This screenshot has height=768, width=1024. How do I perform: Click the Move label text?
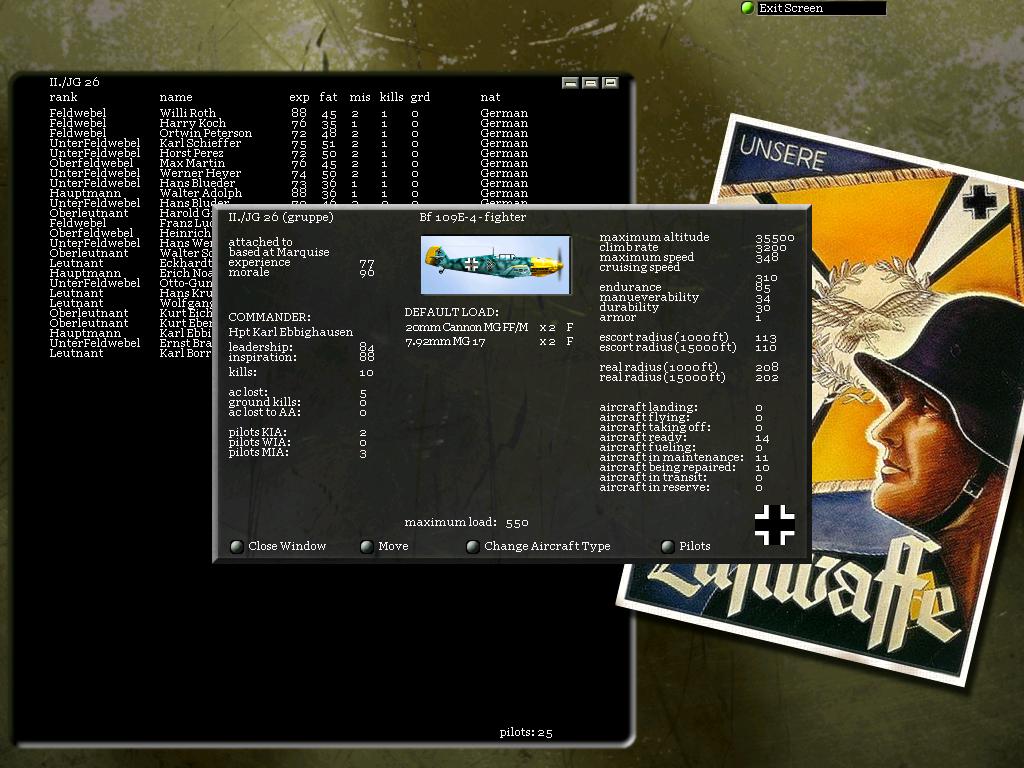pyautogui.click(x=393, y=546)
